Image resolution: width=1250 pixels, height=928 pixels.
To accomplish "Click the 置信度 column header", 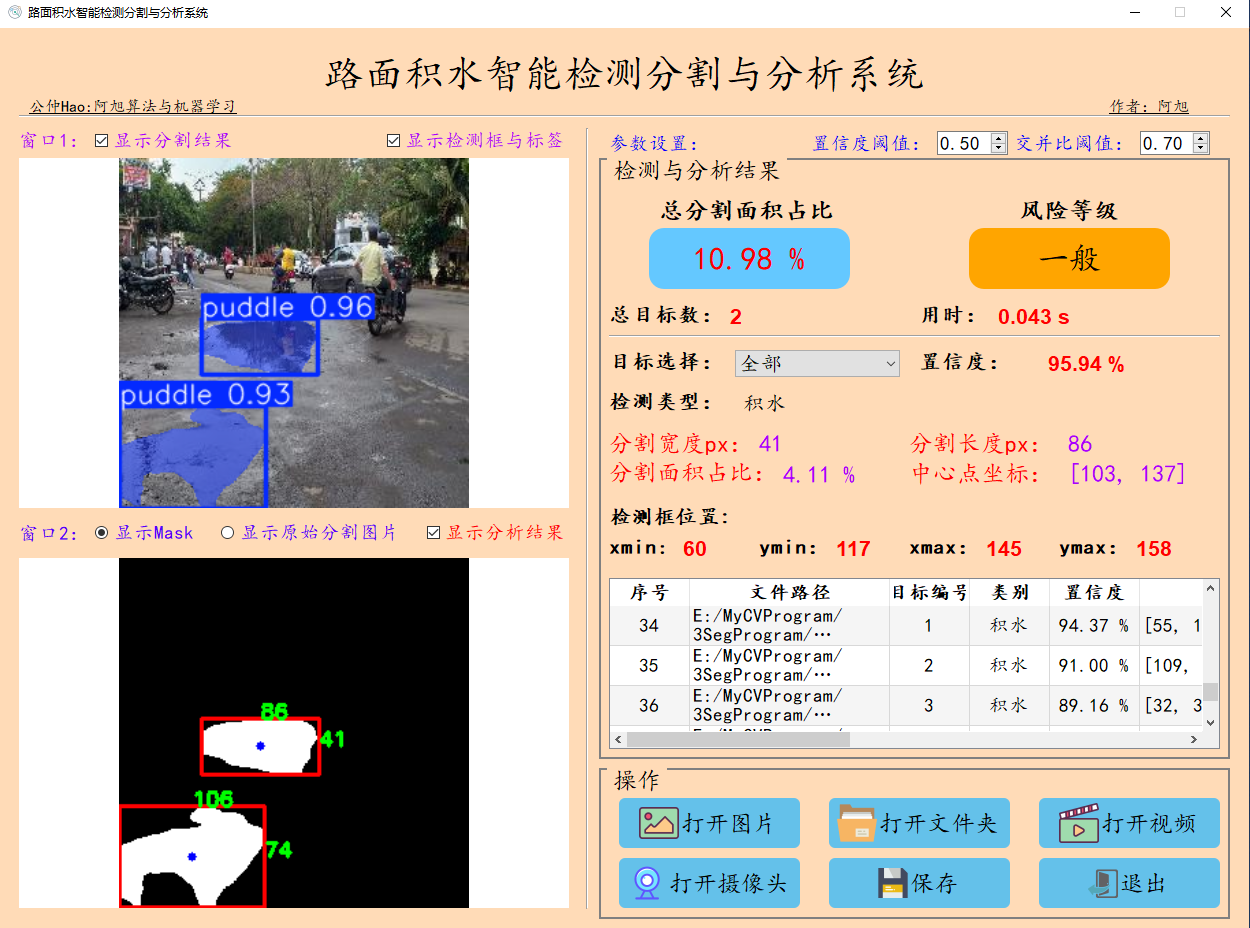I will 1094,592.
